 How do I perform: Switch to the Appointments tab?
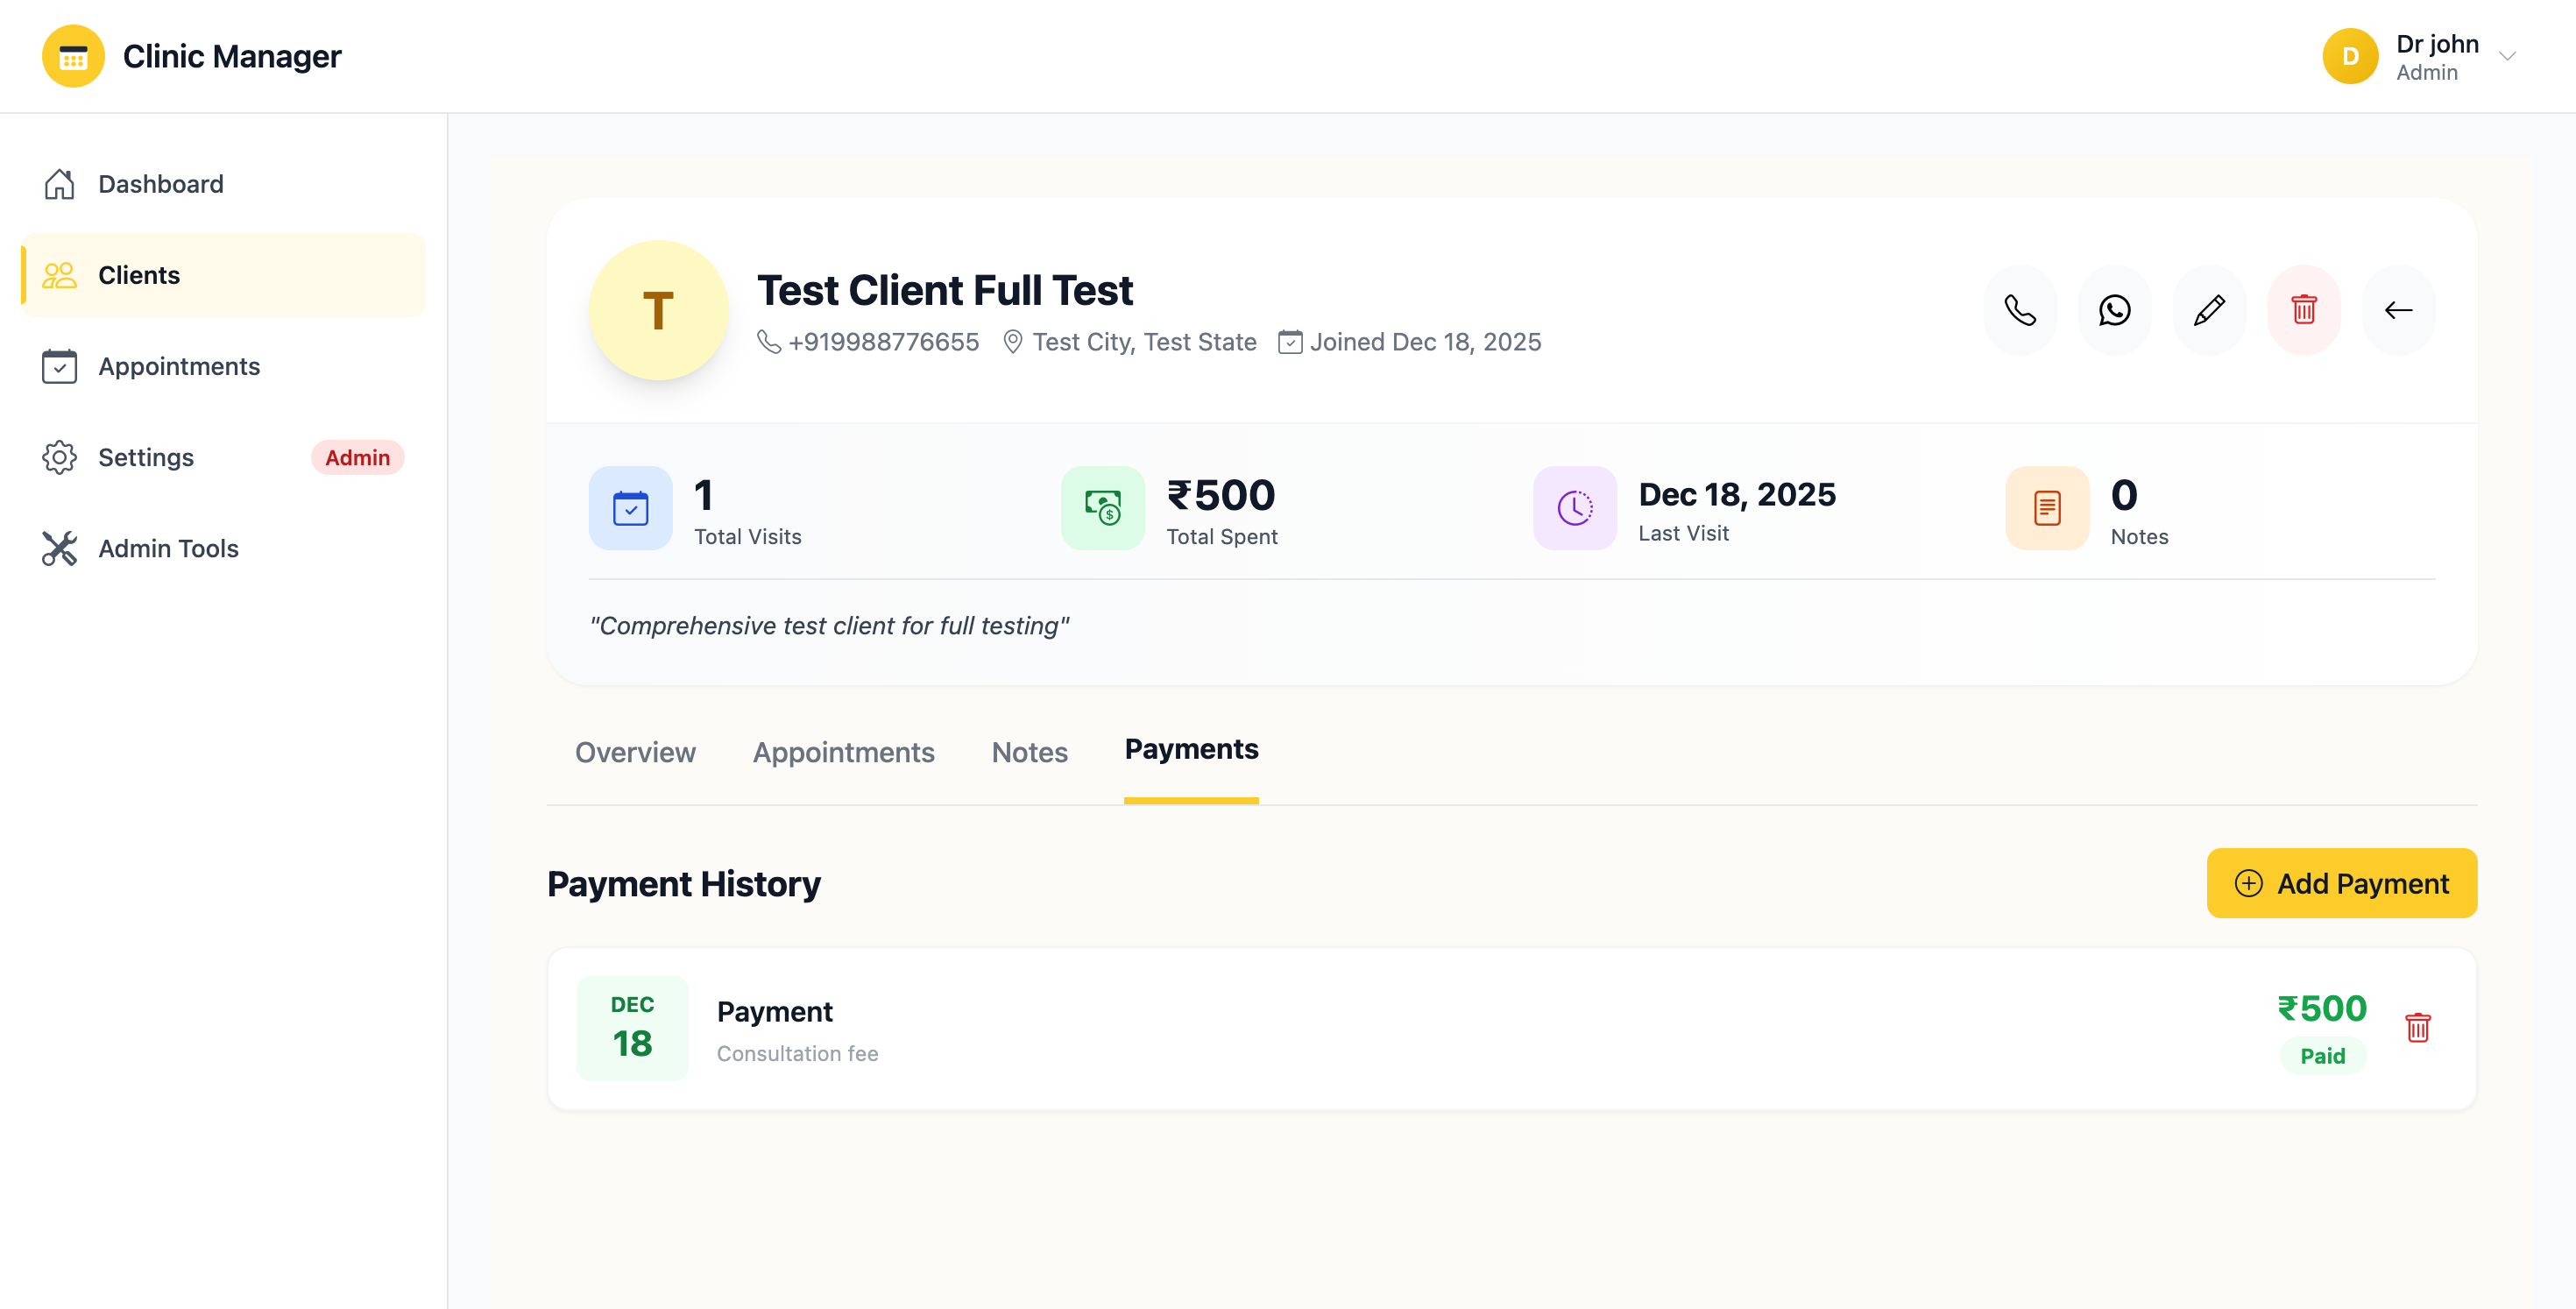(x=843, y=753)
